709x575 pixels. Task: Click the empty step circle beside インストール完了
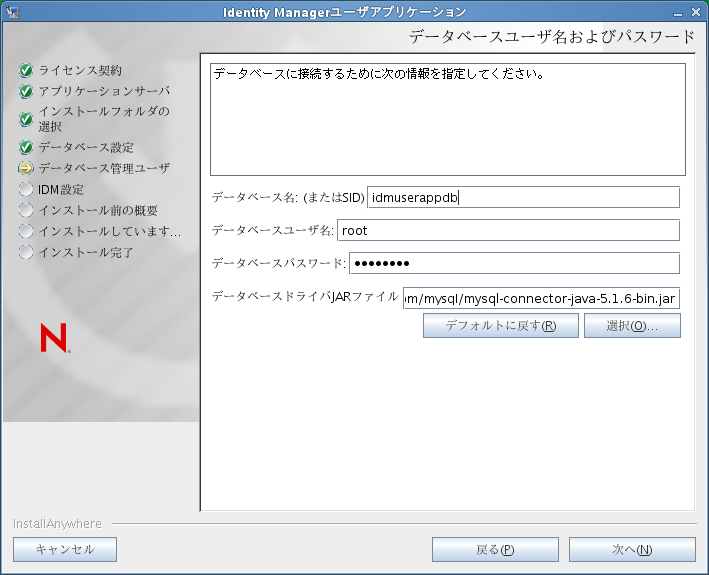pyautogui.click(x=26, y=252)
